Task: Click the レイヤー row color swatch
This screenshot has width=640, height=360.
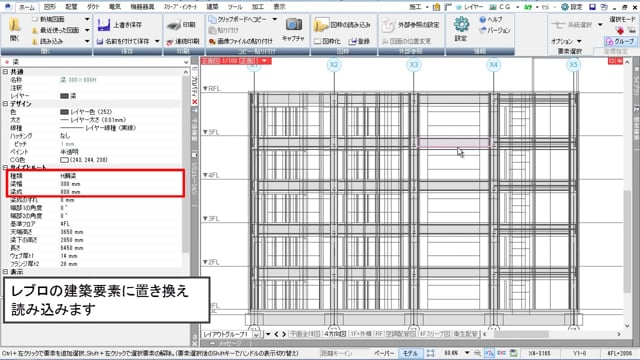Action: 64,96
